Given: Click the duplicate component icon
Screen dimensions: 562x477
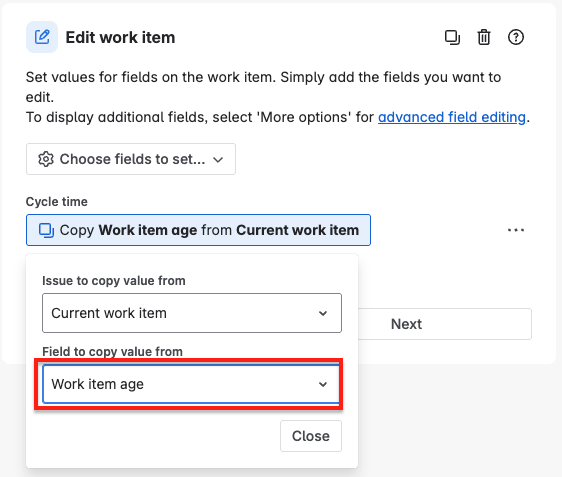Looking at the screenshot, I should (452, 37).
